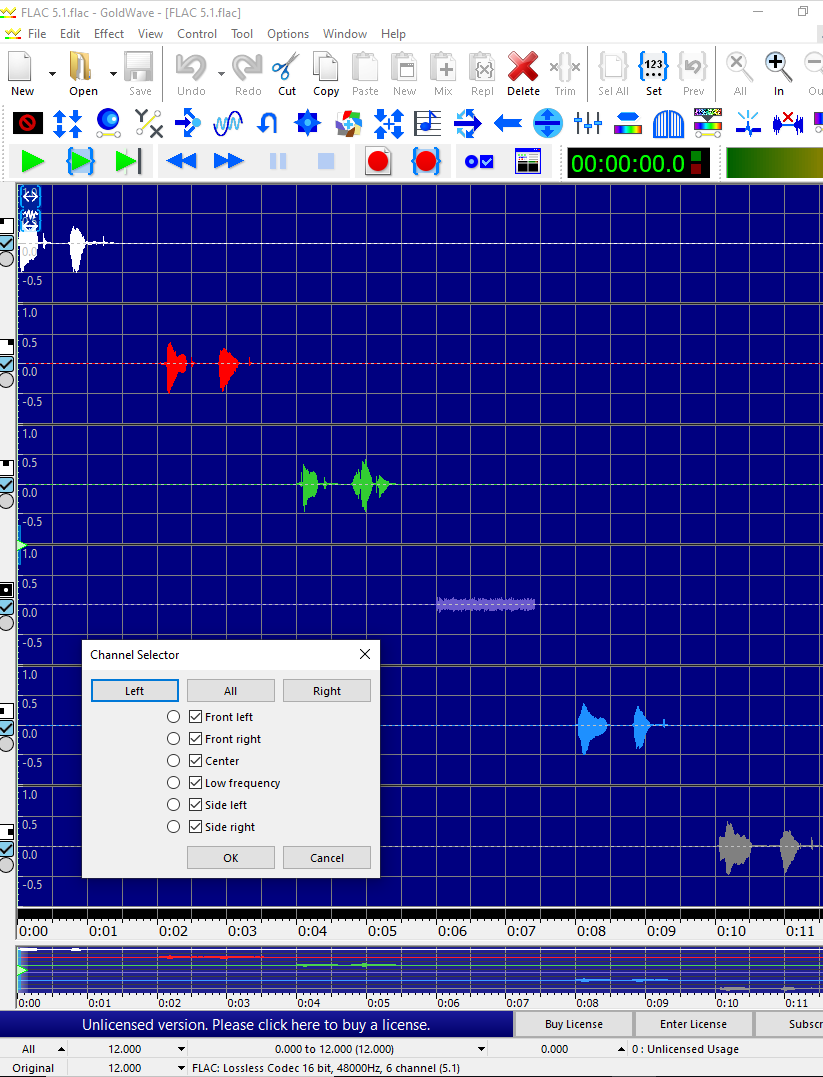Start recording with the red Record button
This screenshot has height=1077, width=823.
[378, 161]
